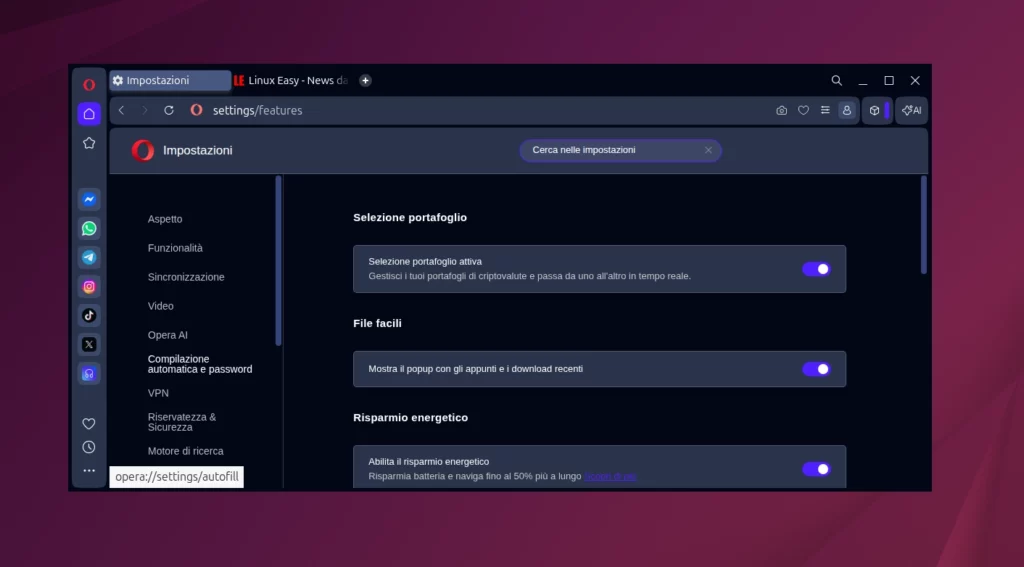Select Funzionalità in settings menu
The height and width of the screenshot is (567, 1024).
pos(175,248)
